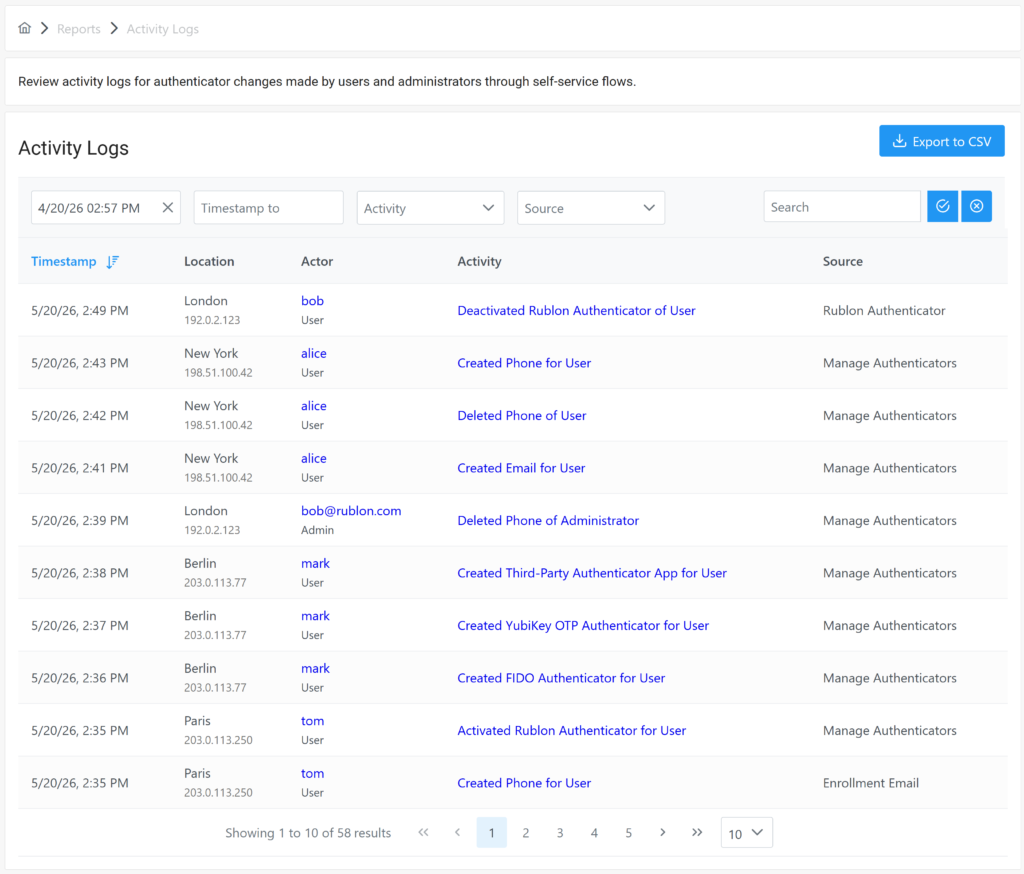Click into the Search box
The height and width of the screenshot is (874, 1024).
click(842, 207)
